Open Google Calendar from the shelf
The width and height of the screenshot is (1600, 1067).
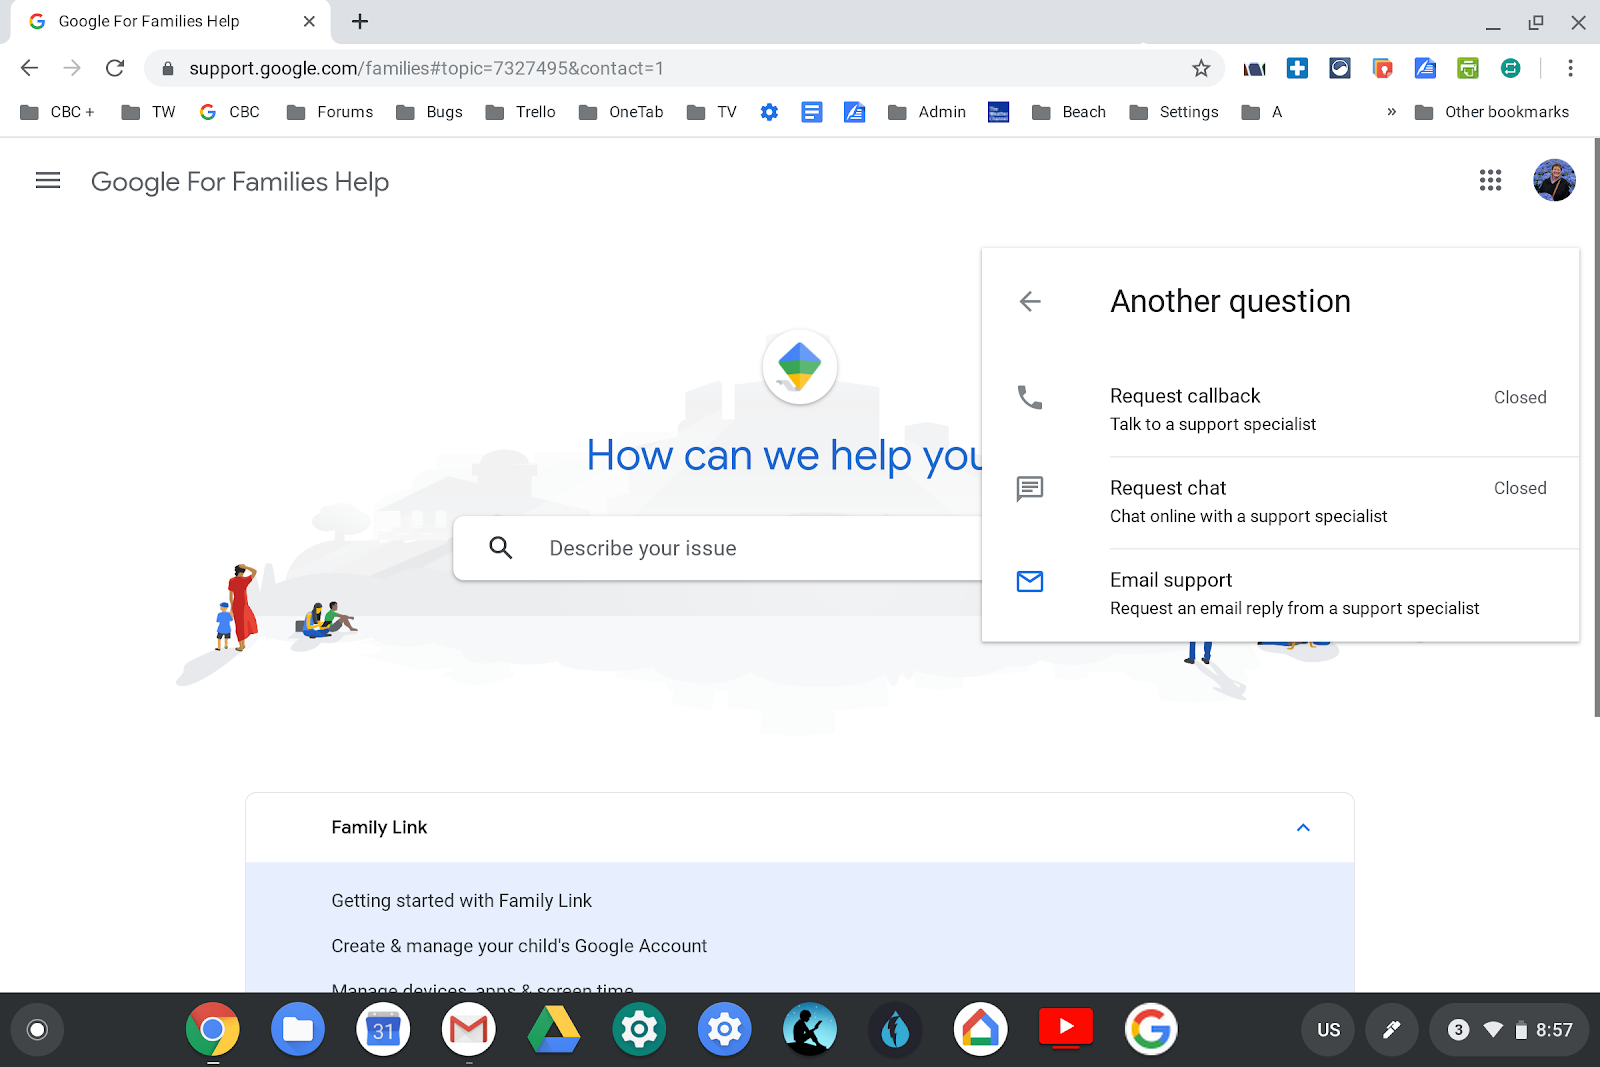[x=383, y=1029]
